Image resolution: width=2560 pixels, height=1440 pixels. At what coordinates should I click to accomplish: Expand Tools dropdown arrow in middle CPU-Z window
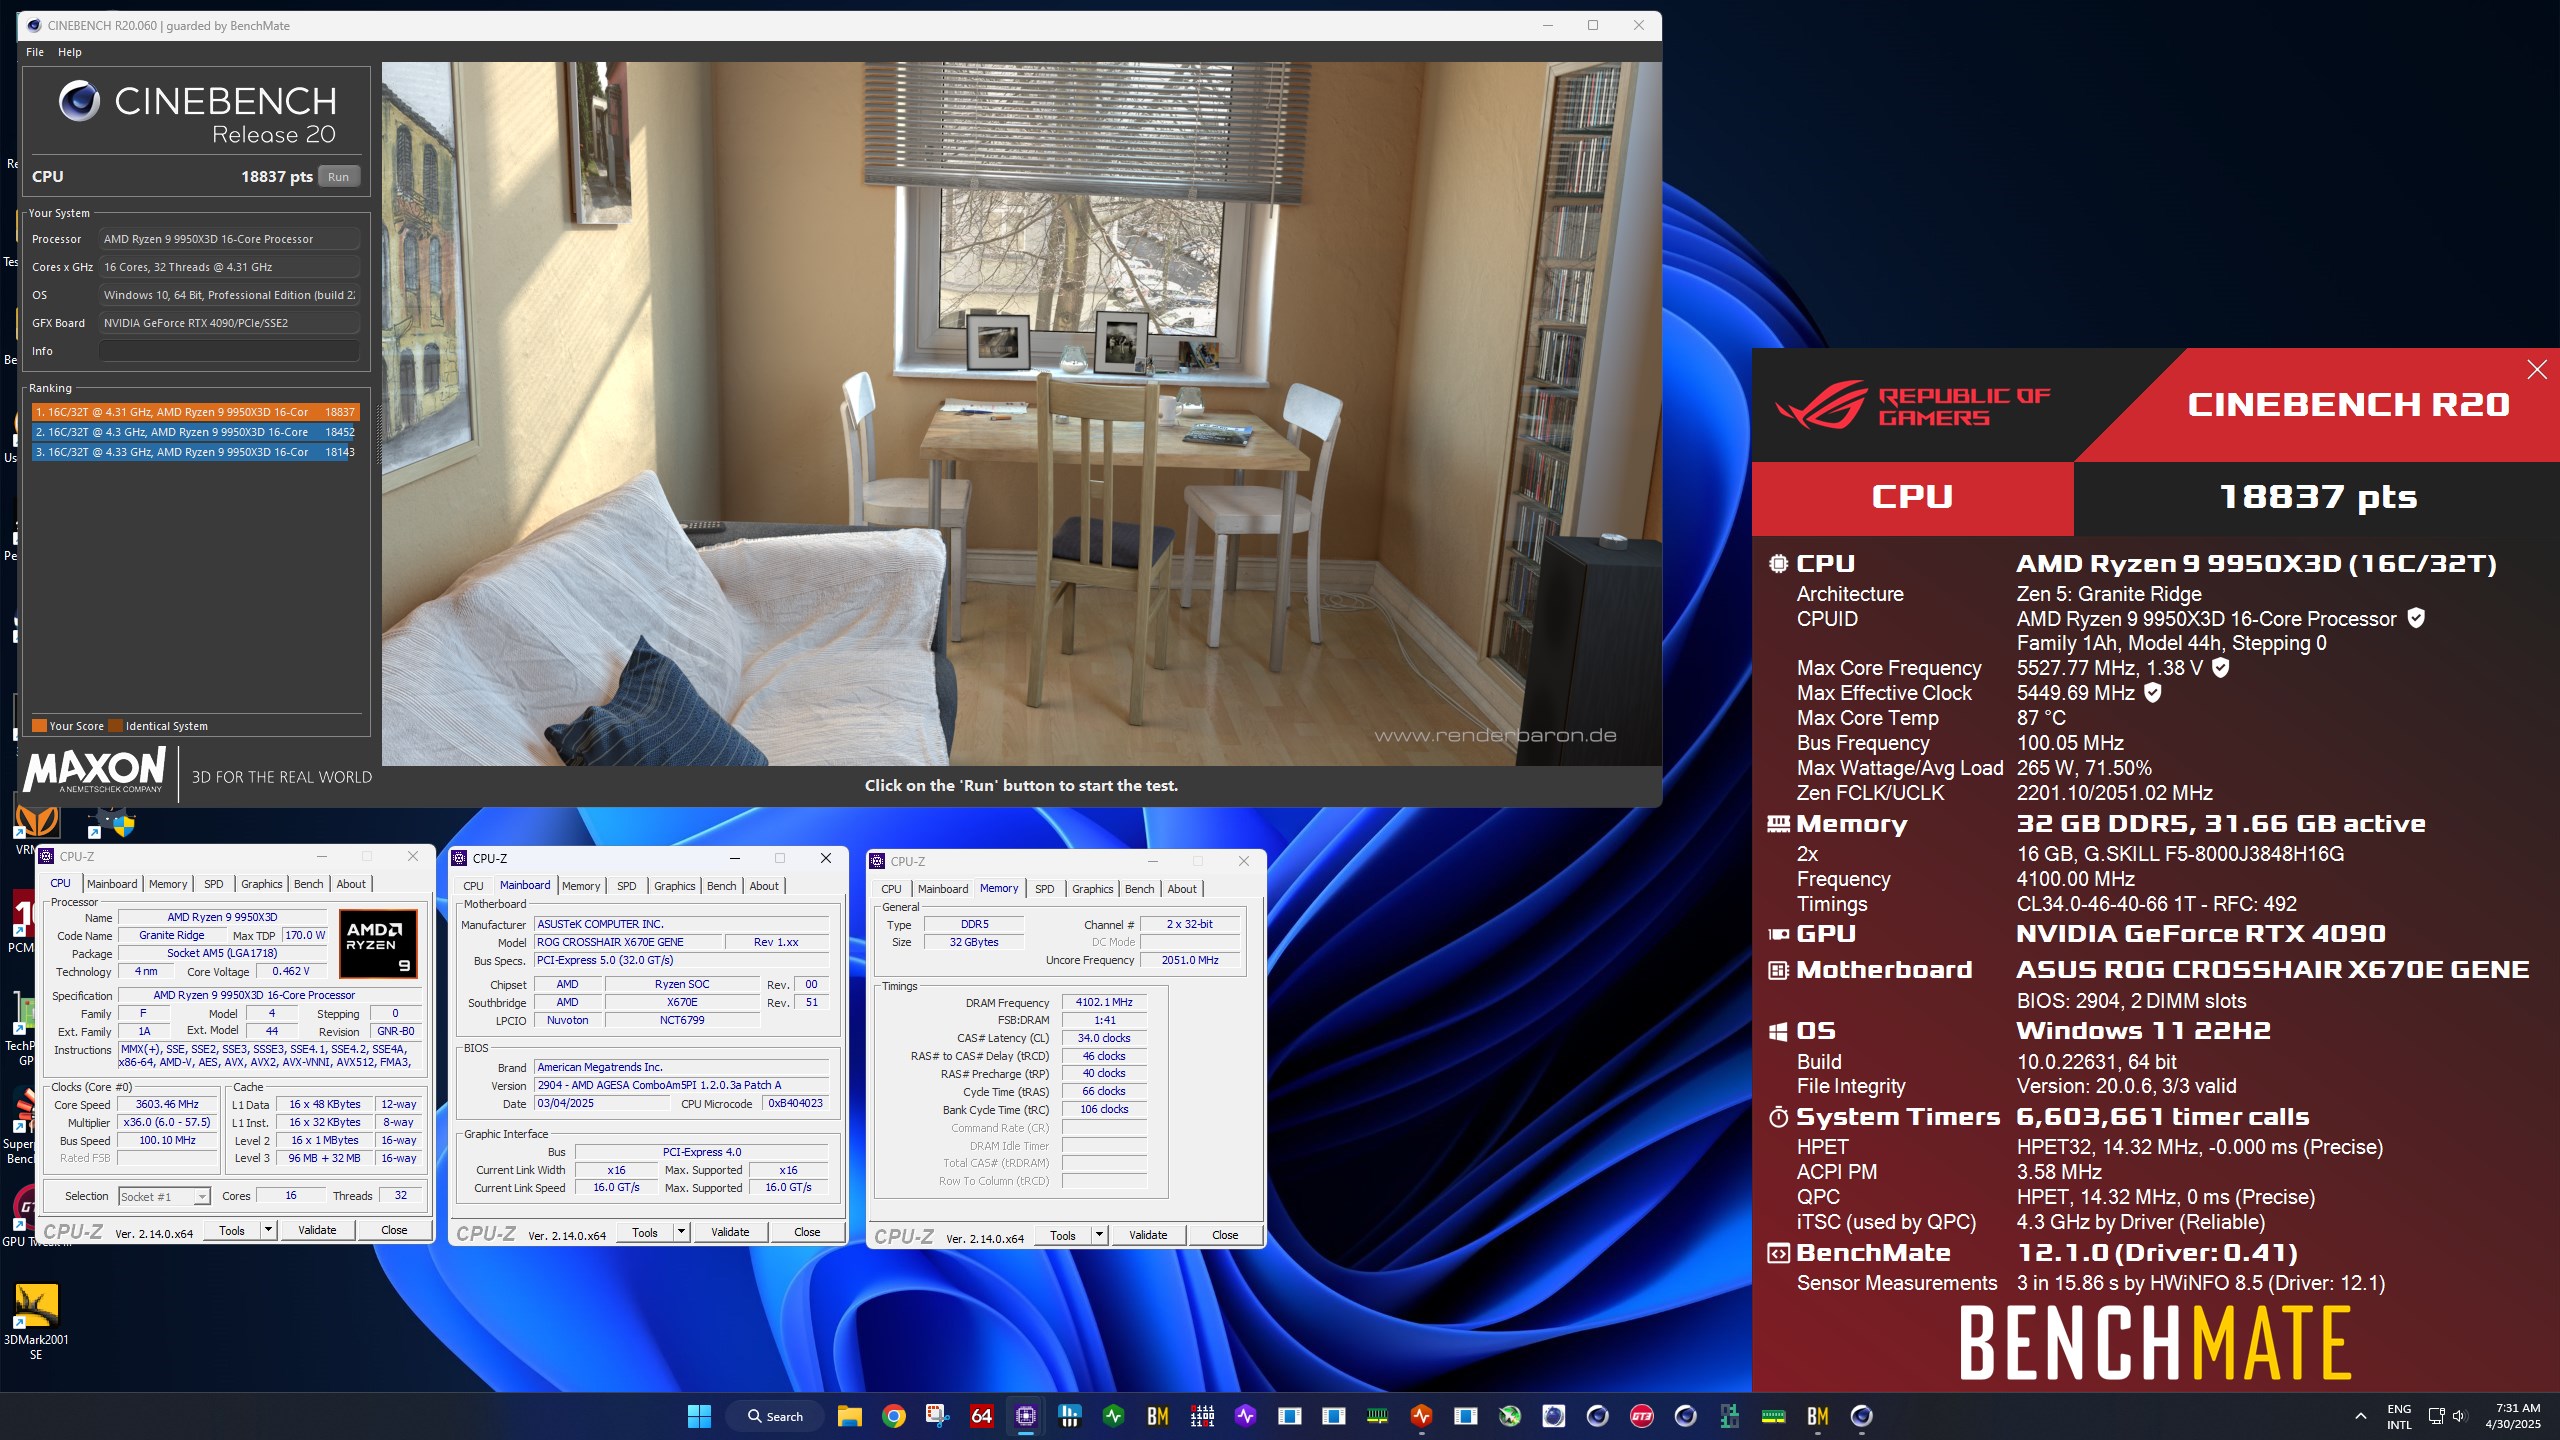tap(681, 1232)
